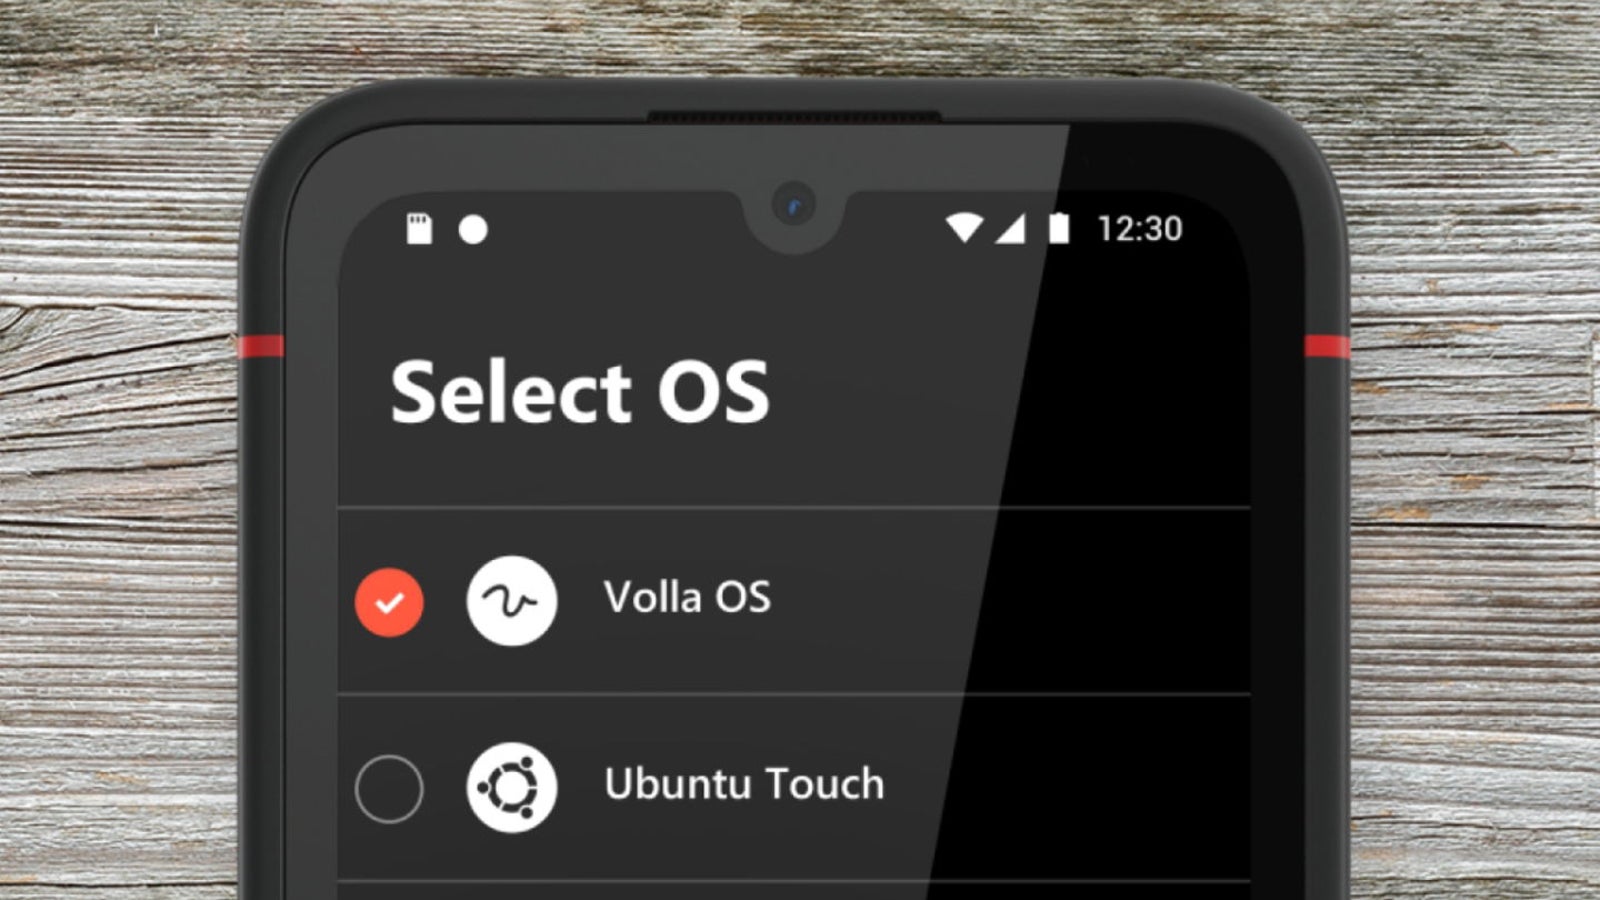Tap the SD card status icon
The width and height of the screenshot is (1600, 900).
[419, 229]
